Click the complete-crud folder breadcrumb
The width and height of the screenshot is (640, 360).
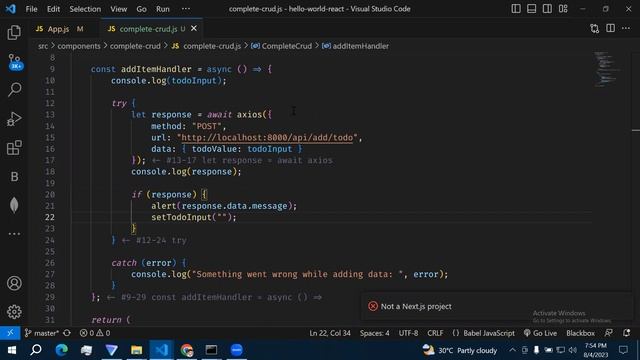[135, 46]
